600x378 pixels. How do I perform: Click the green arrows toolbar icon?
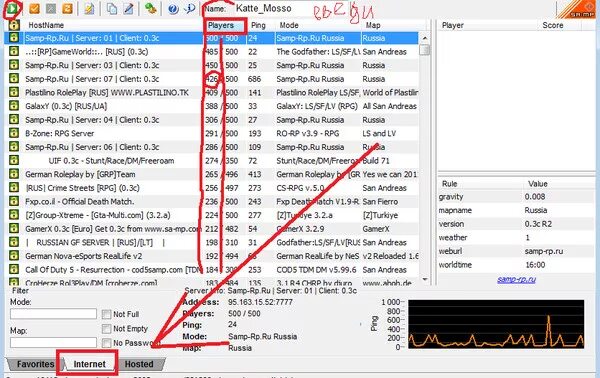pyautogui.click(x=150, y=8)
